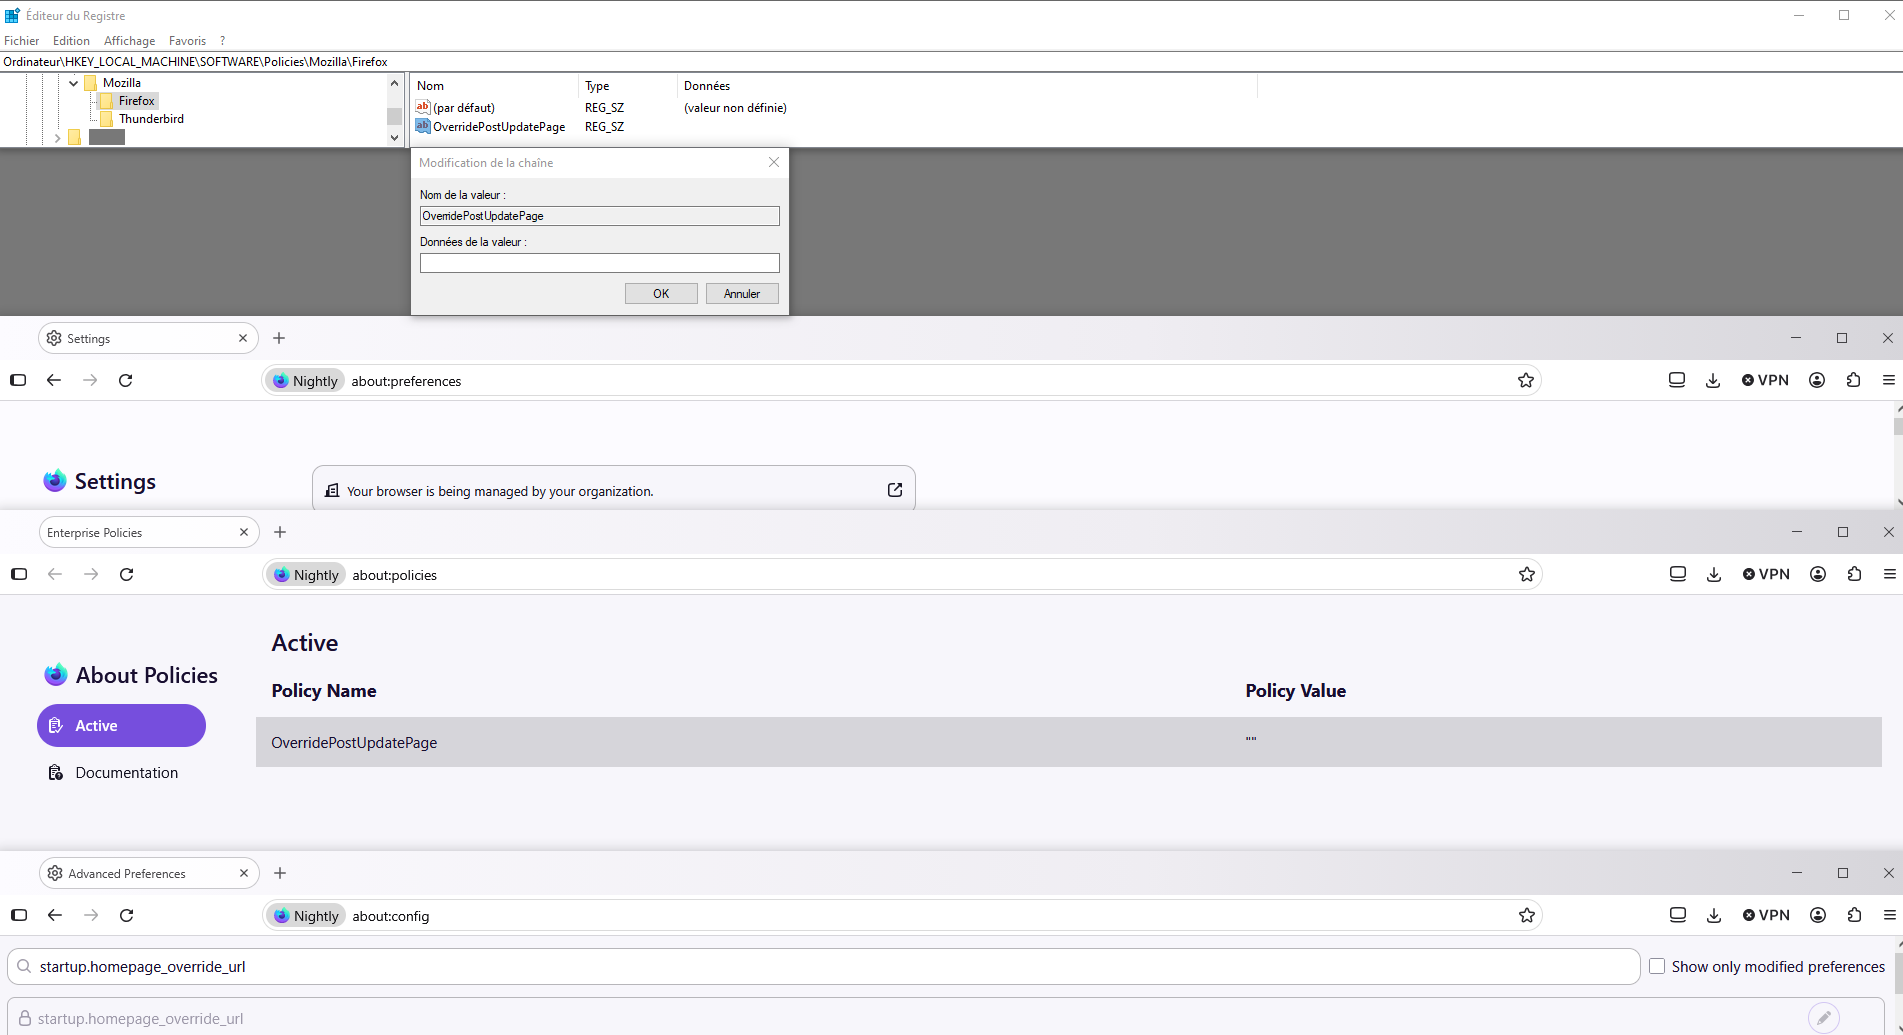The height and width of the screenshot is (1035, 1903).
Task: Open Downloads in about:policies window
Action: pyautogui.click(x=1714, y=574)
